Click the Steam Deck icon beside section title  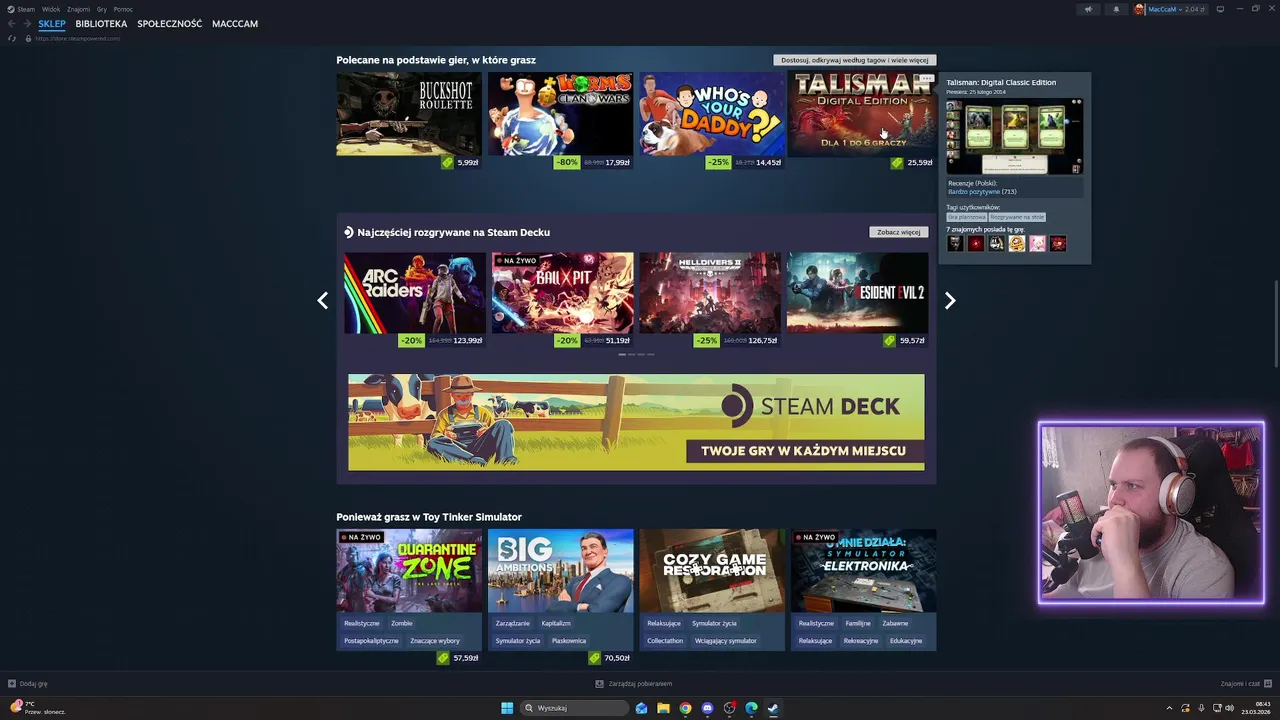pos(349,232)
